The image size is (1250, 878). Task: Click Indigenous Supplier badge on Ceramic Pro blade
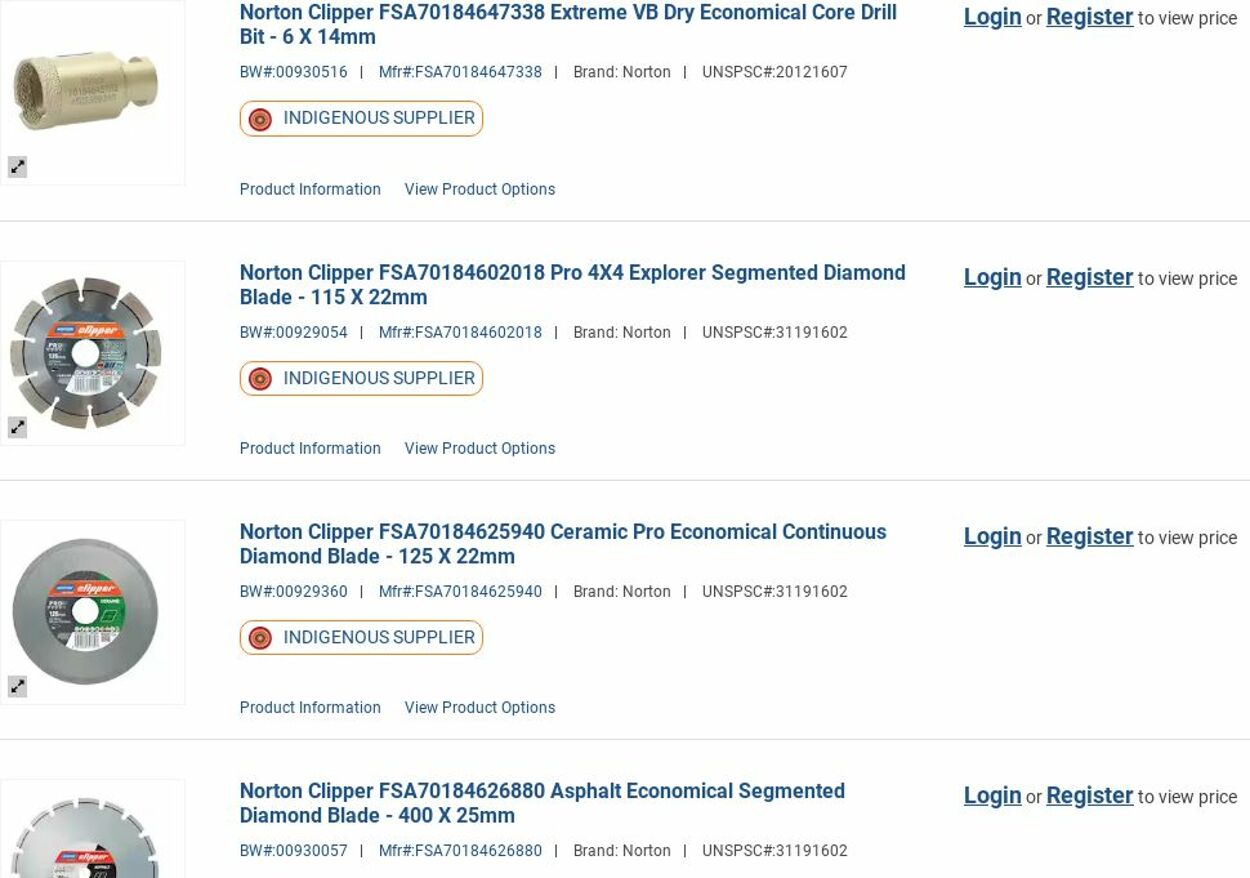361,638
